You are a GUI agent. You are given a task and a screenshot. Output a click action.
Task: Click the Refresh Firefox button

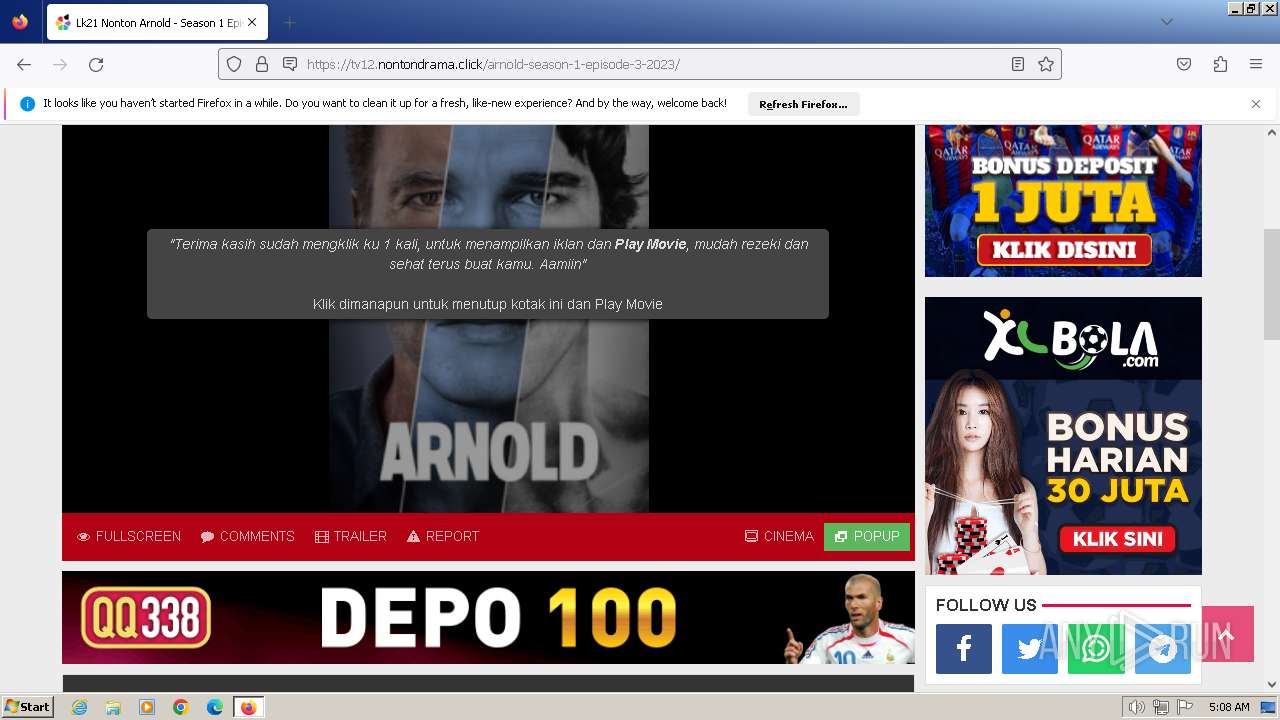803,104
